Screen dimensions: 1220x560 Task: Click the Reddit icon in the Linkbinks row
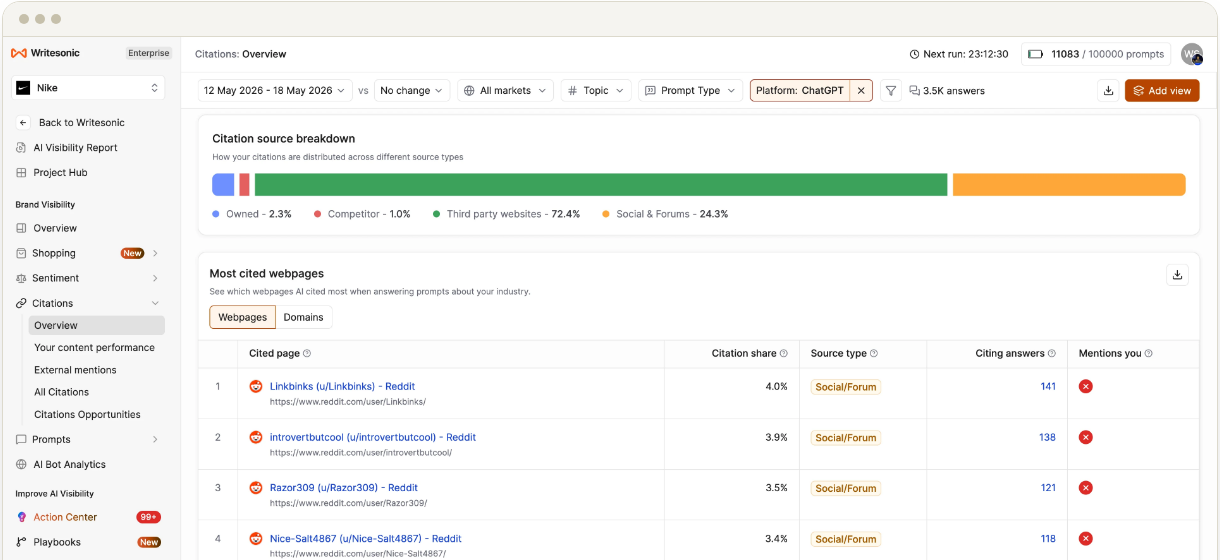(256, 386)
